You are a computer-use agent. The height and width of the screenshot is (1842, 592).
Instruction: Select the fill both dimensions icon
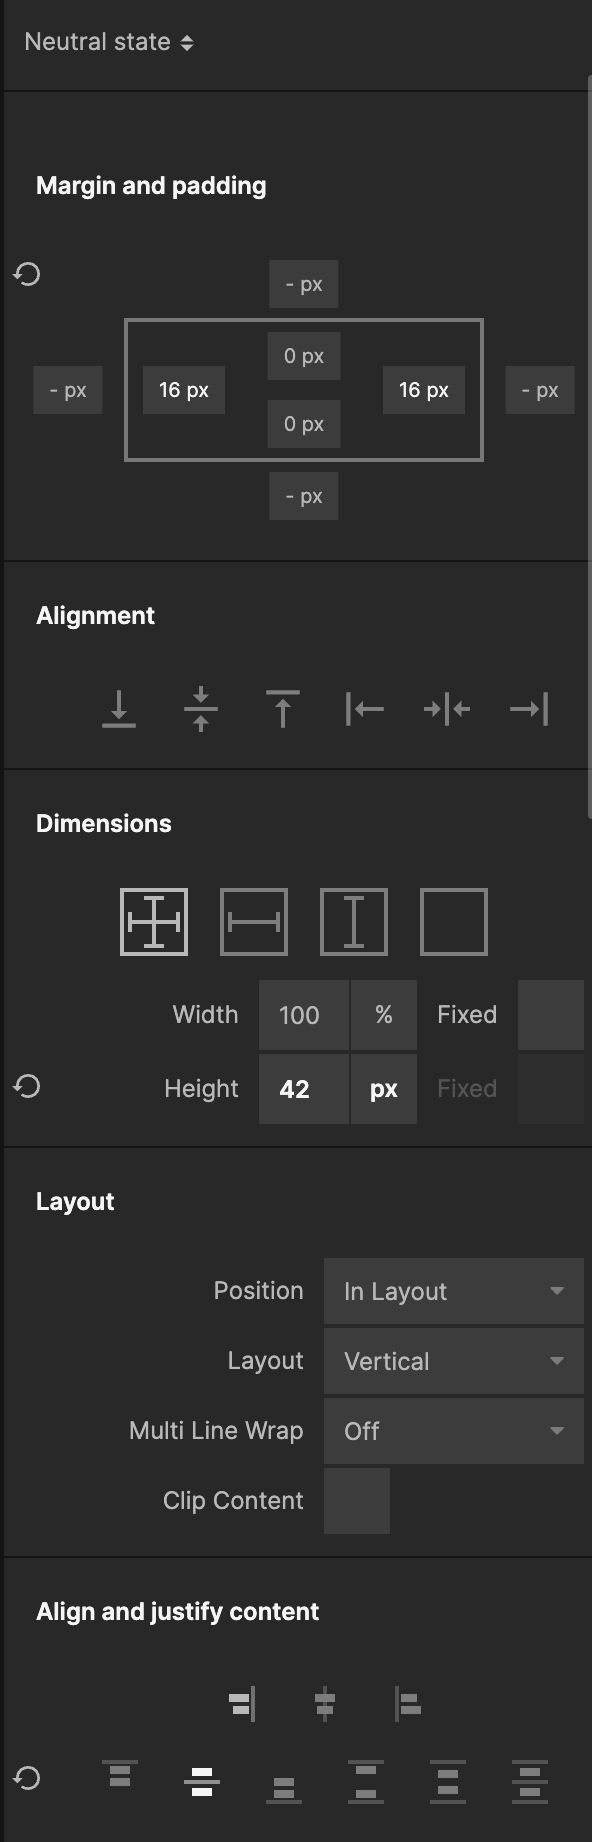click(x=154, y=922)
